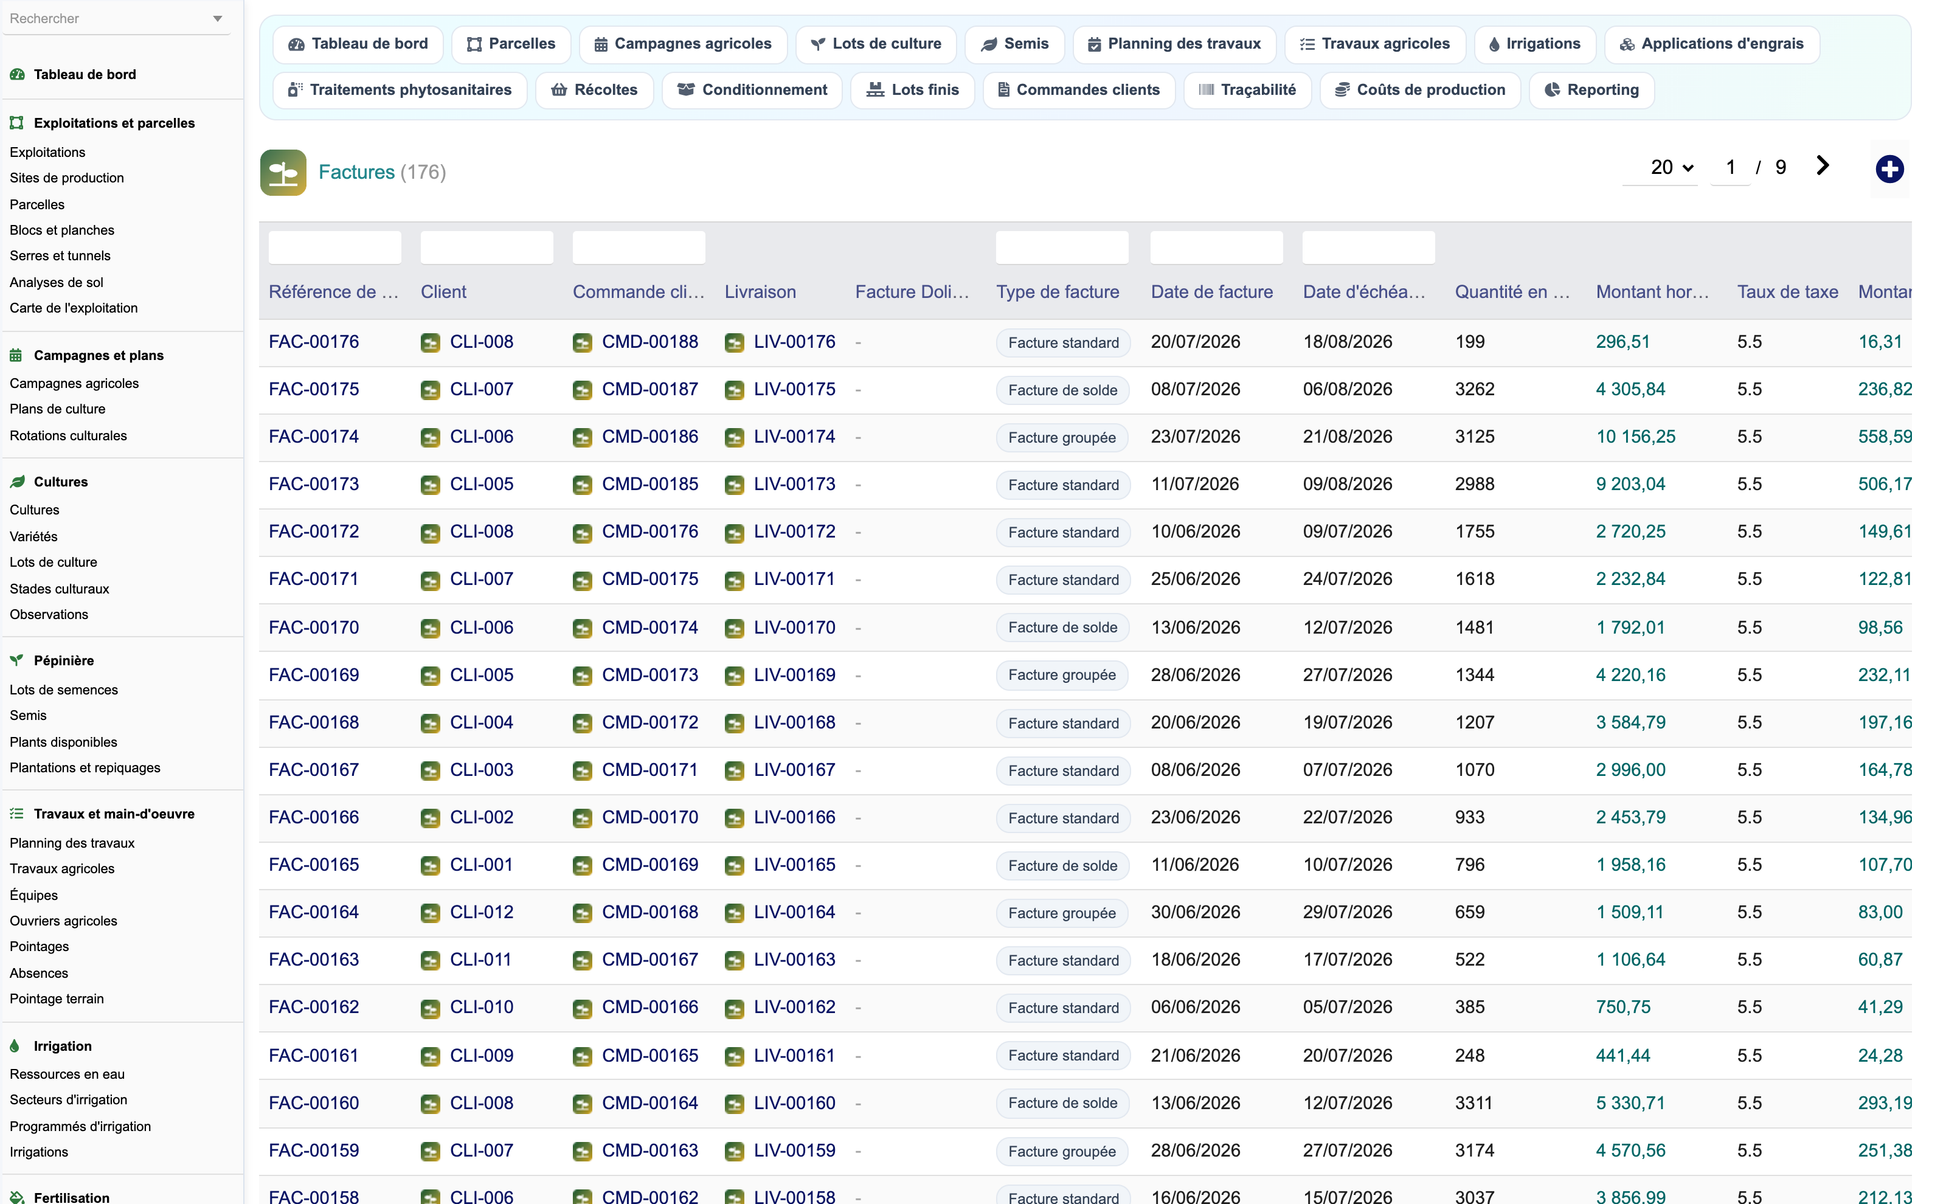Sort by Montant hors taxe column header

pyautogui.click(x=1652, y=292)
